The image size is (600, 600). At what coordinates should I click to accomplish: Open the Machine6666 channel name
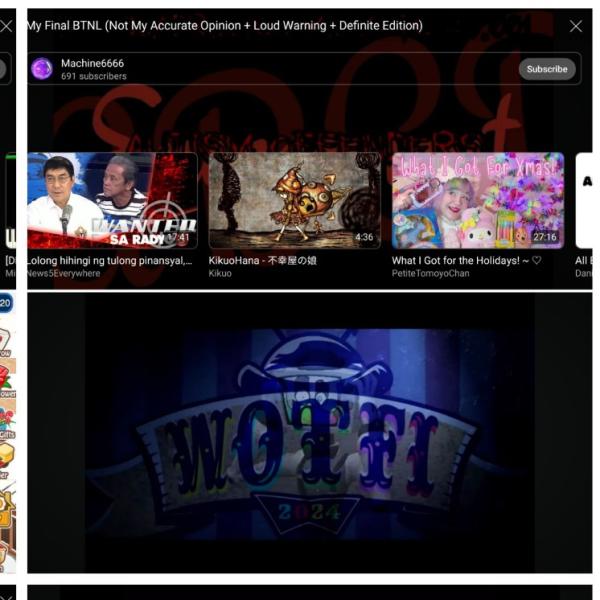tap(92, 63)
